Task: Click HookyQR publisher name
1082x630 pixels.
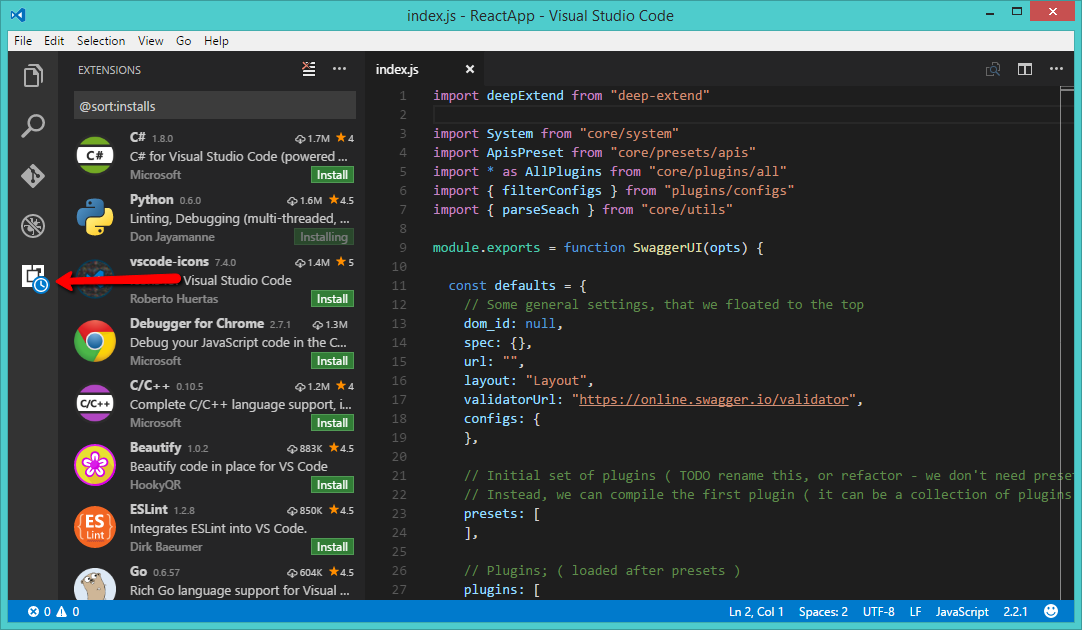Action: pos(155,485)
